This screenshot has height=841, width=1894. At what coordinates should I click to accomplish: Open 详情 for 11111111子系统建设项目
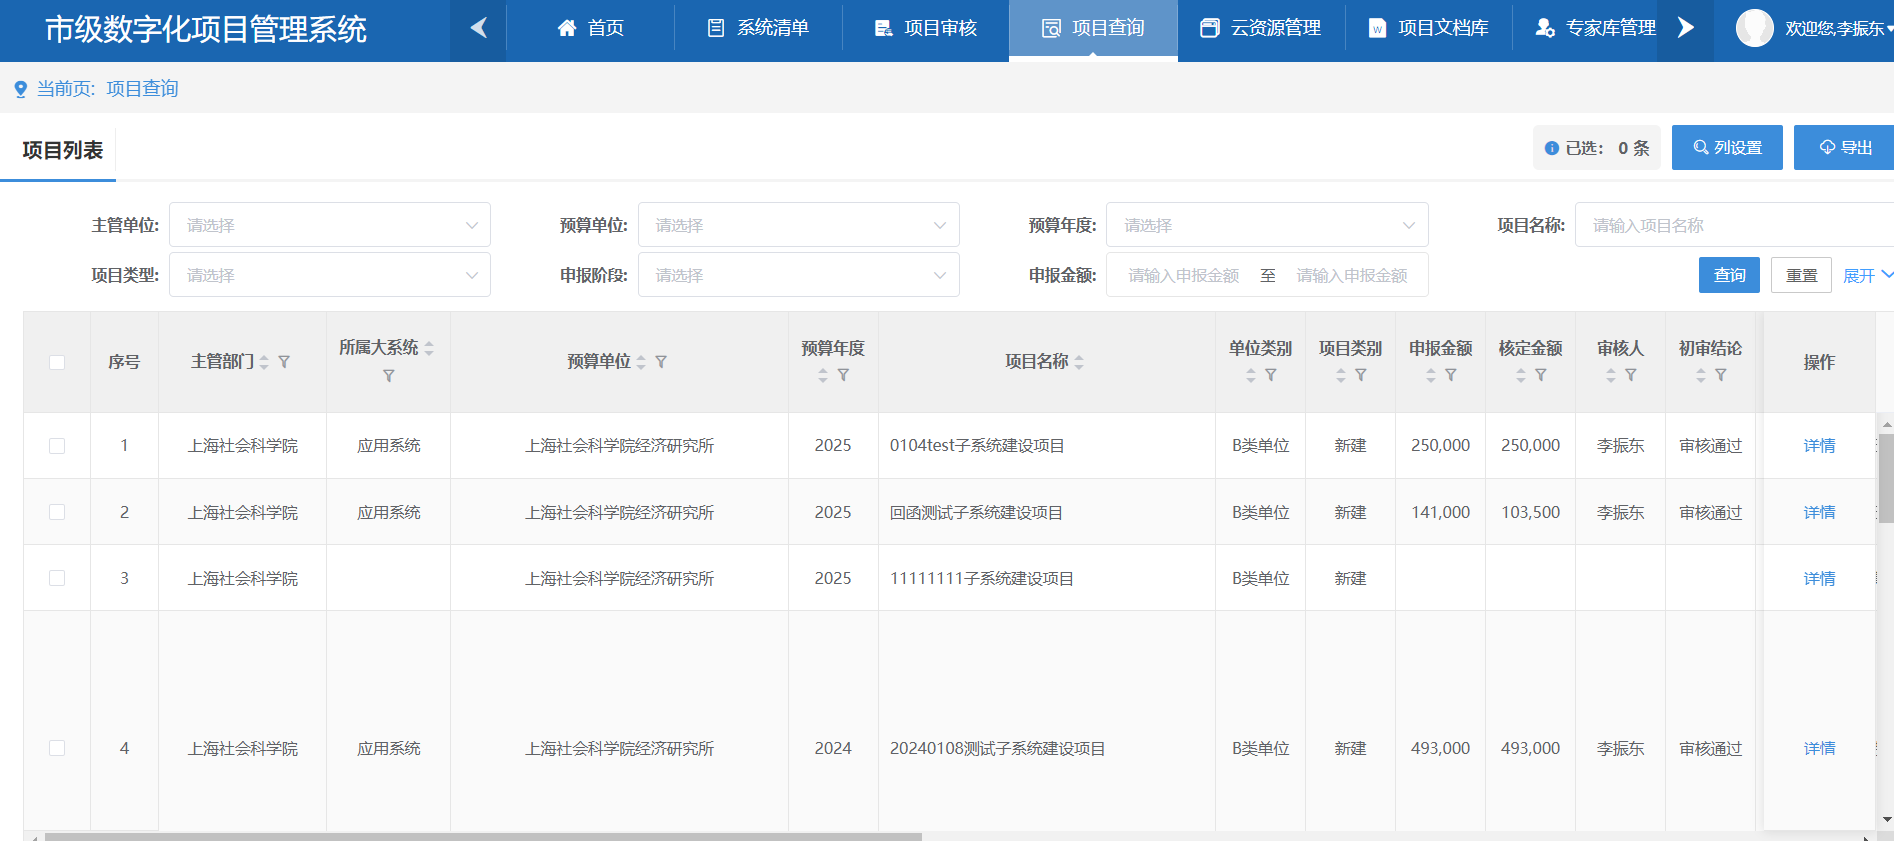1819,578
